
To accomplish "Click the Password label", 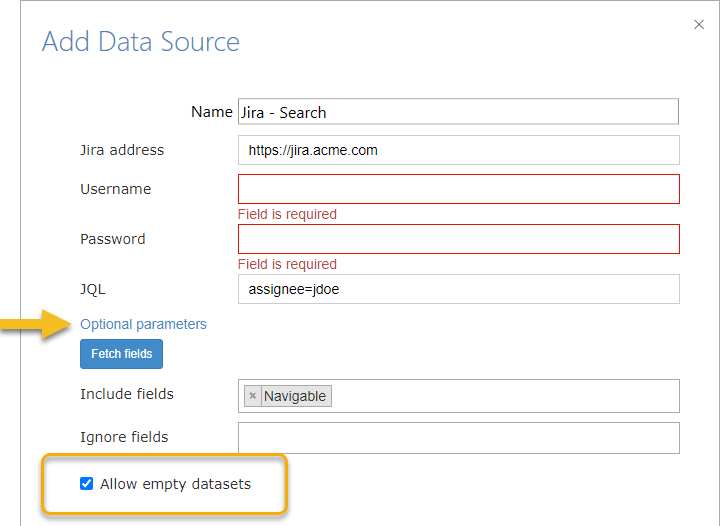I will point(112,239).
